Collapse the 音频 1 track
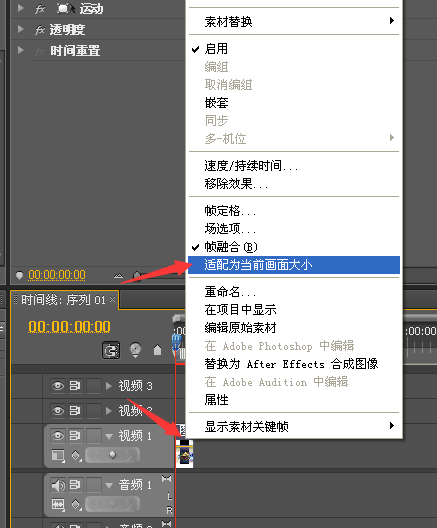This screenshot has width=437, height=528. [x=109, y=486]
